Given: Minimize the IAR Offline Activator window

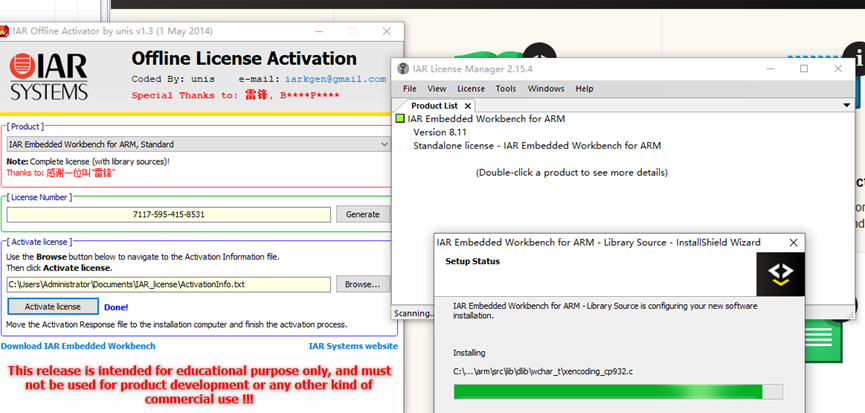Looking at the screenshot, I should pos(319,31).
